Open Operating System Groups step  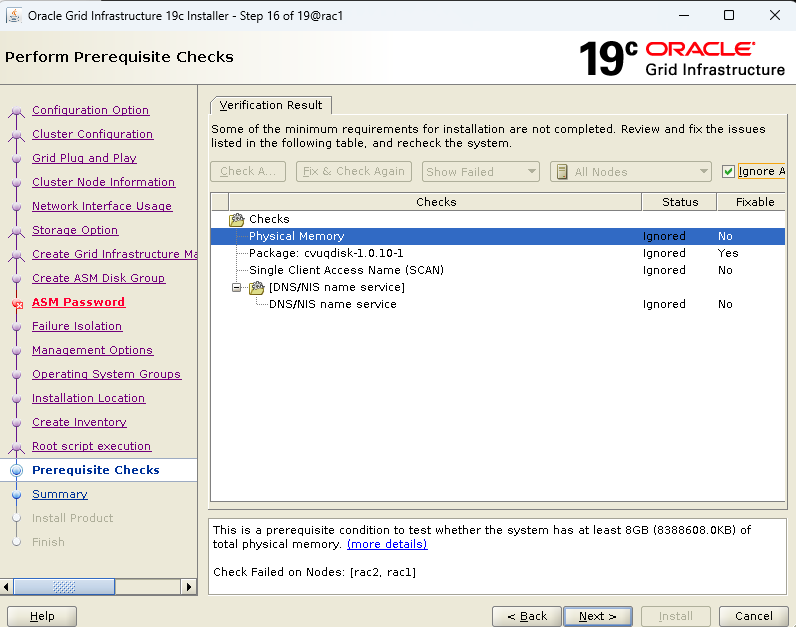pos(107,374)
